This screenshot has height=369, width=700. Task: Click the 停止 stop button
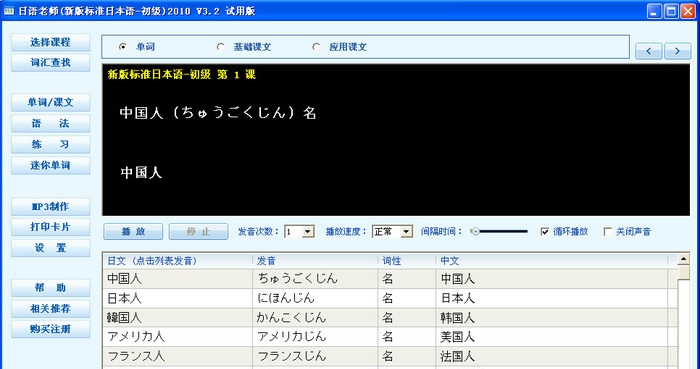pyautogui.click(x=198, y=232)
